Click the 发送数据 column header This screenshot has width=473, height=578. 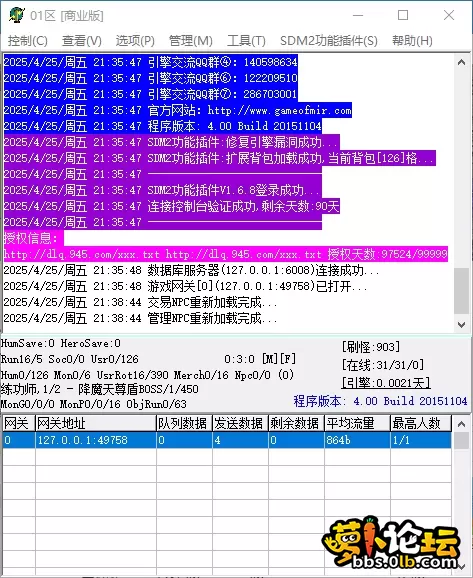240,423
